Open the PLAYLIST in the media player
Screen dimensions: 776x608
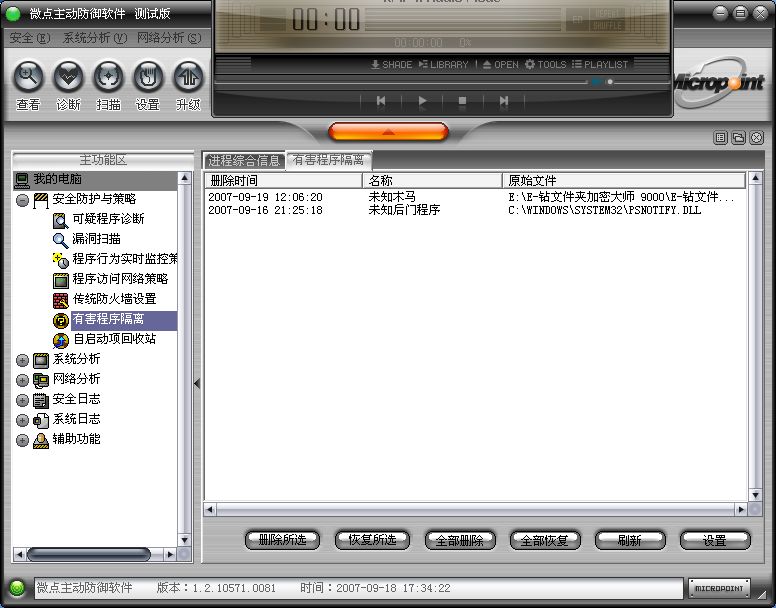pyautogui.click(x=600, y=64)
